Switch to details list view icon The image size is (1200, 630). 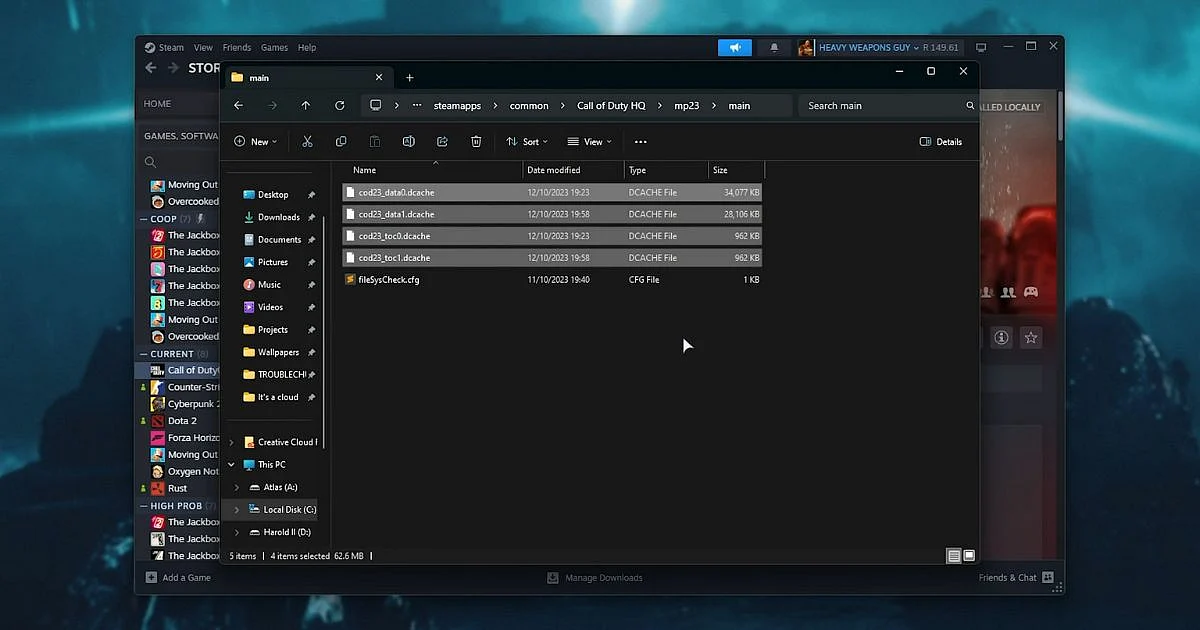pyautogui.click(x=954, y=555)
